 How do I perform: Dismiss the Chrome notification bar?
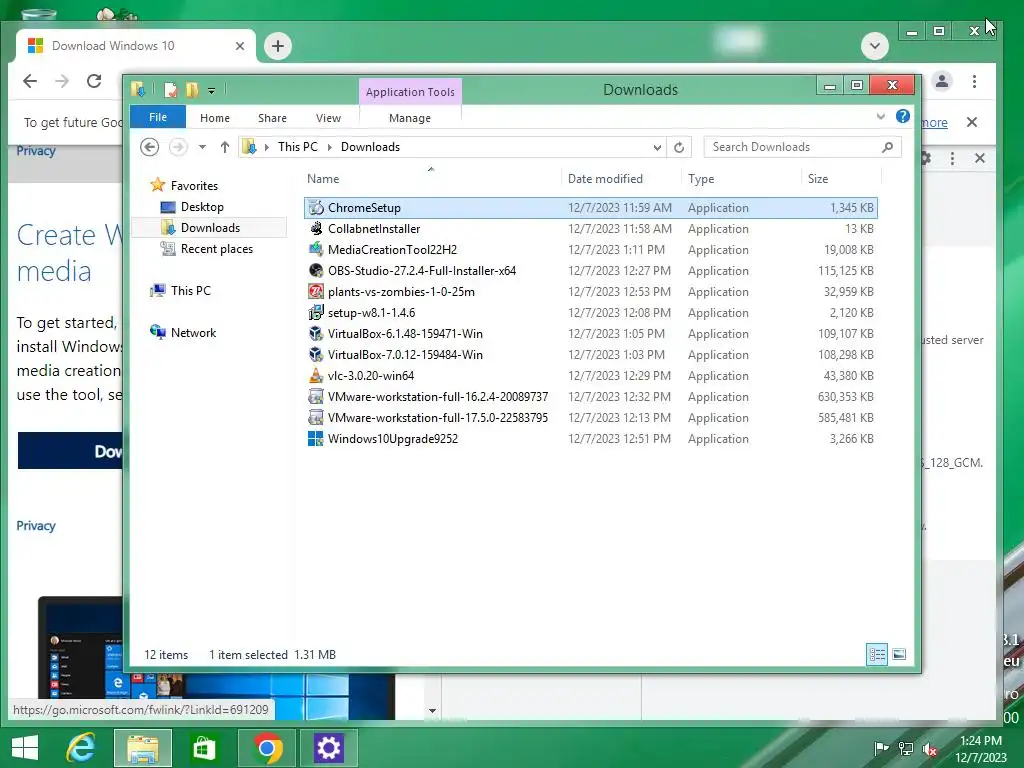click(971, 122)
